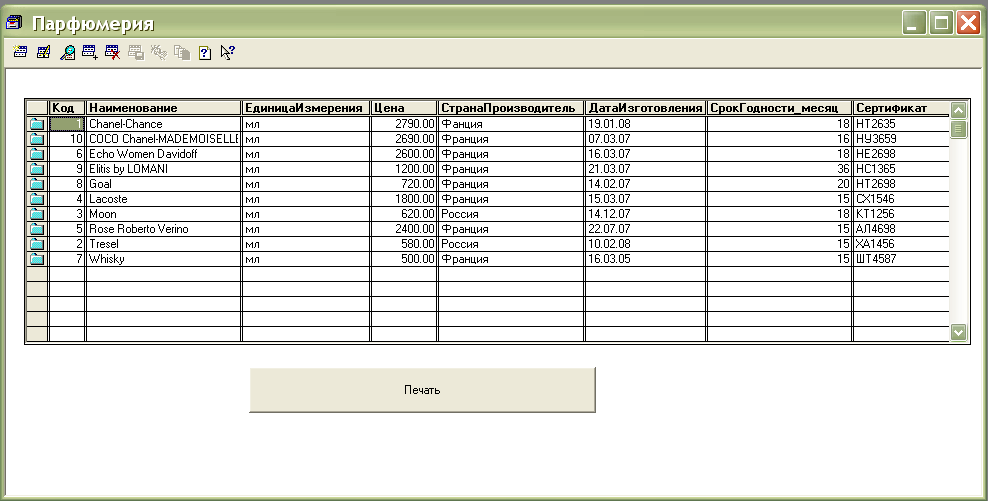Click the country cell Фанция
The height and width of the screenshot is (501, 988).
511,124
